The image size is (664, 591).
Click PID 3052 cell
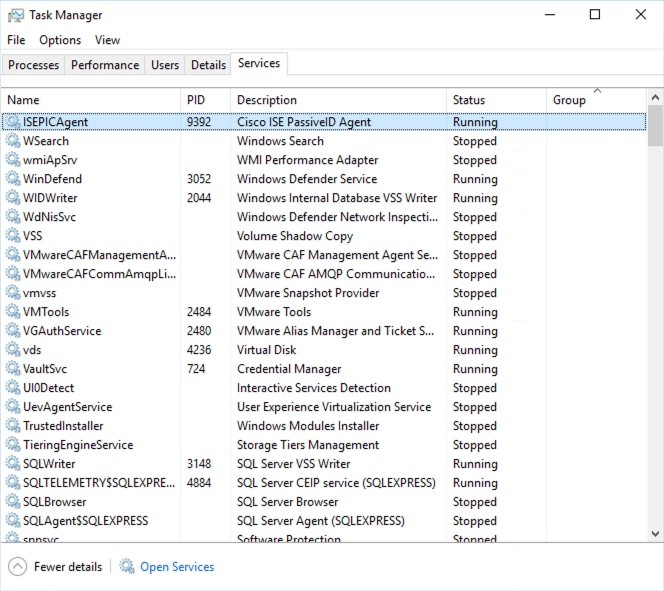[199, 179]
